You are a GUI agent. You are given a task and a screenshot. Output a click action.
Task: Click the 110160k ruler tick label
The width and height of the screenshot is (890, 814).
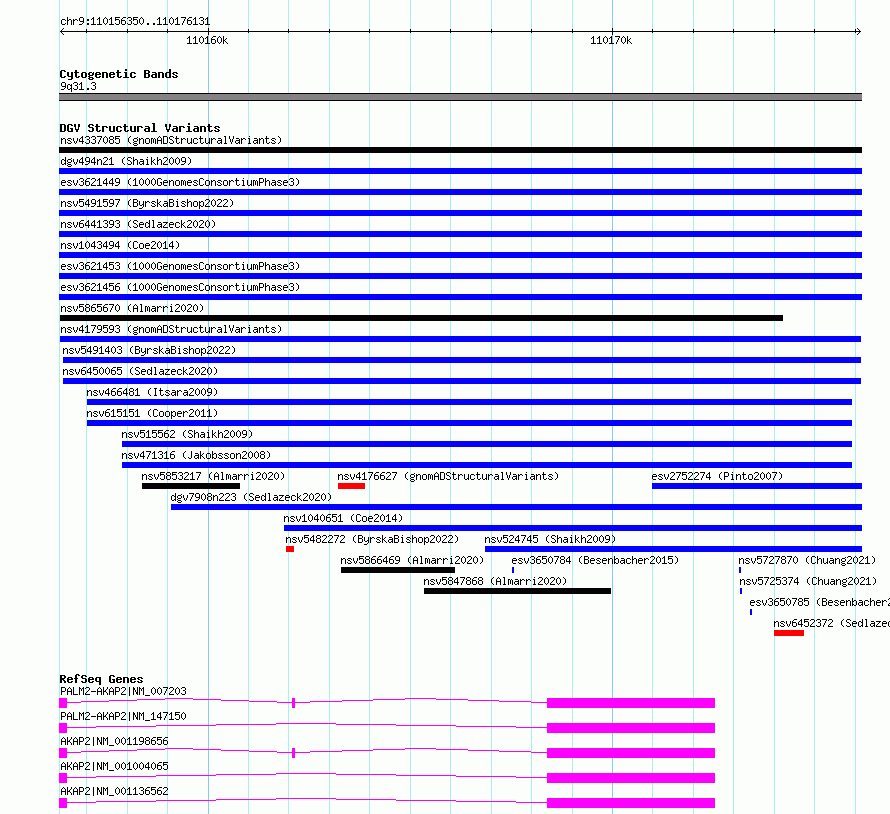pos(207,40)
